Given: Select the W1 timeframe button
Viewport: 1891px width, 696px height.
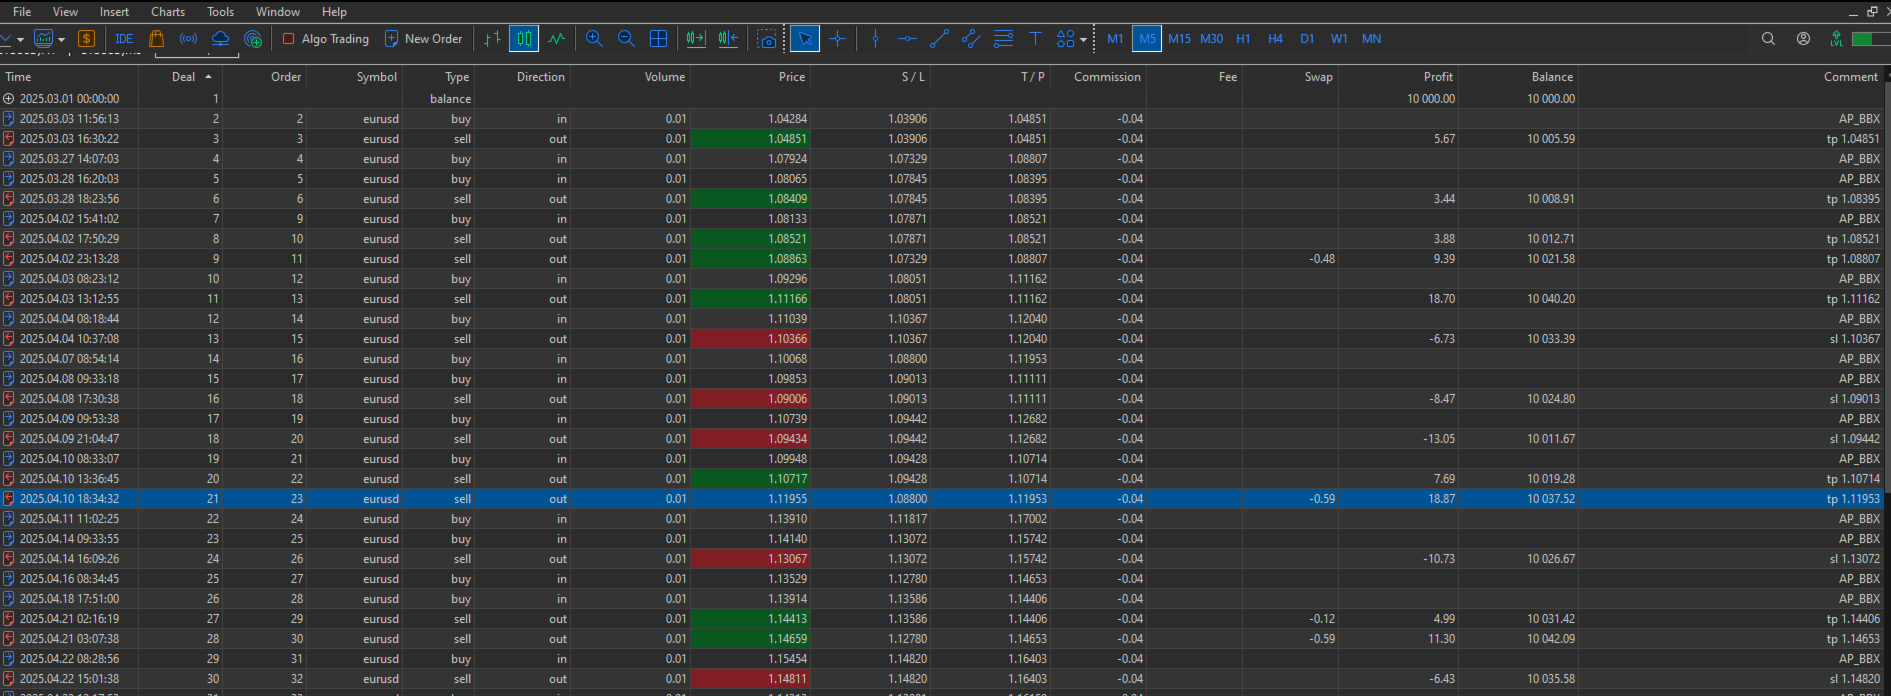Looking at the screenshot, I should click(x=1339, y=39).
